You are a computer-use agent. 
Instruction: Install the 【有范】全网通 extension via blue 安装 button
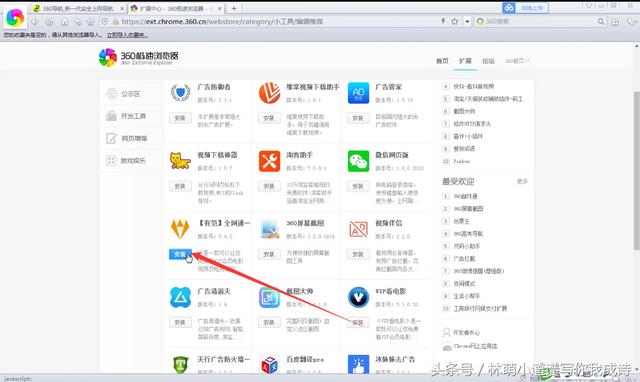coord(180,254)
